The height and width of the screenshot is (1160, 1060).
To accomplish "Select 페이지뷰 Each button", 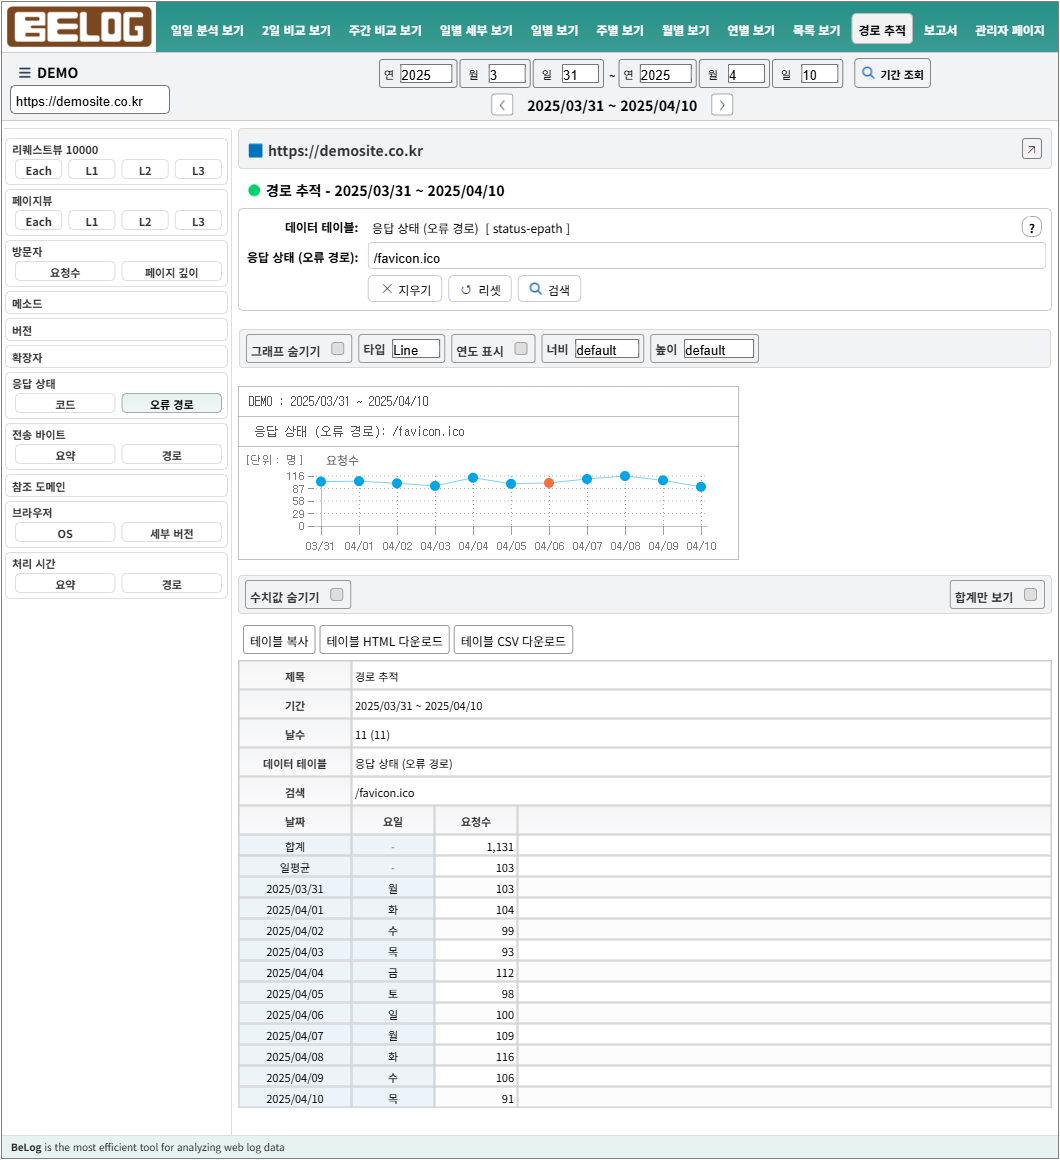I will (x=38, y=220).
